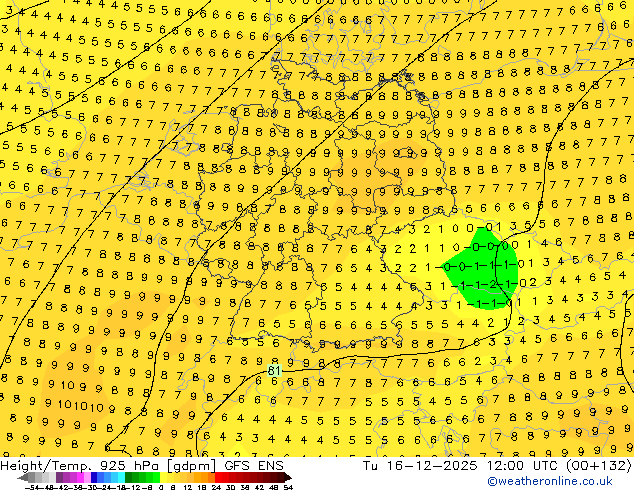Click the yellow swatch in the temperature legend

pos(163,477)
